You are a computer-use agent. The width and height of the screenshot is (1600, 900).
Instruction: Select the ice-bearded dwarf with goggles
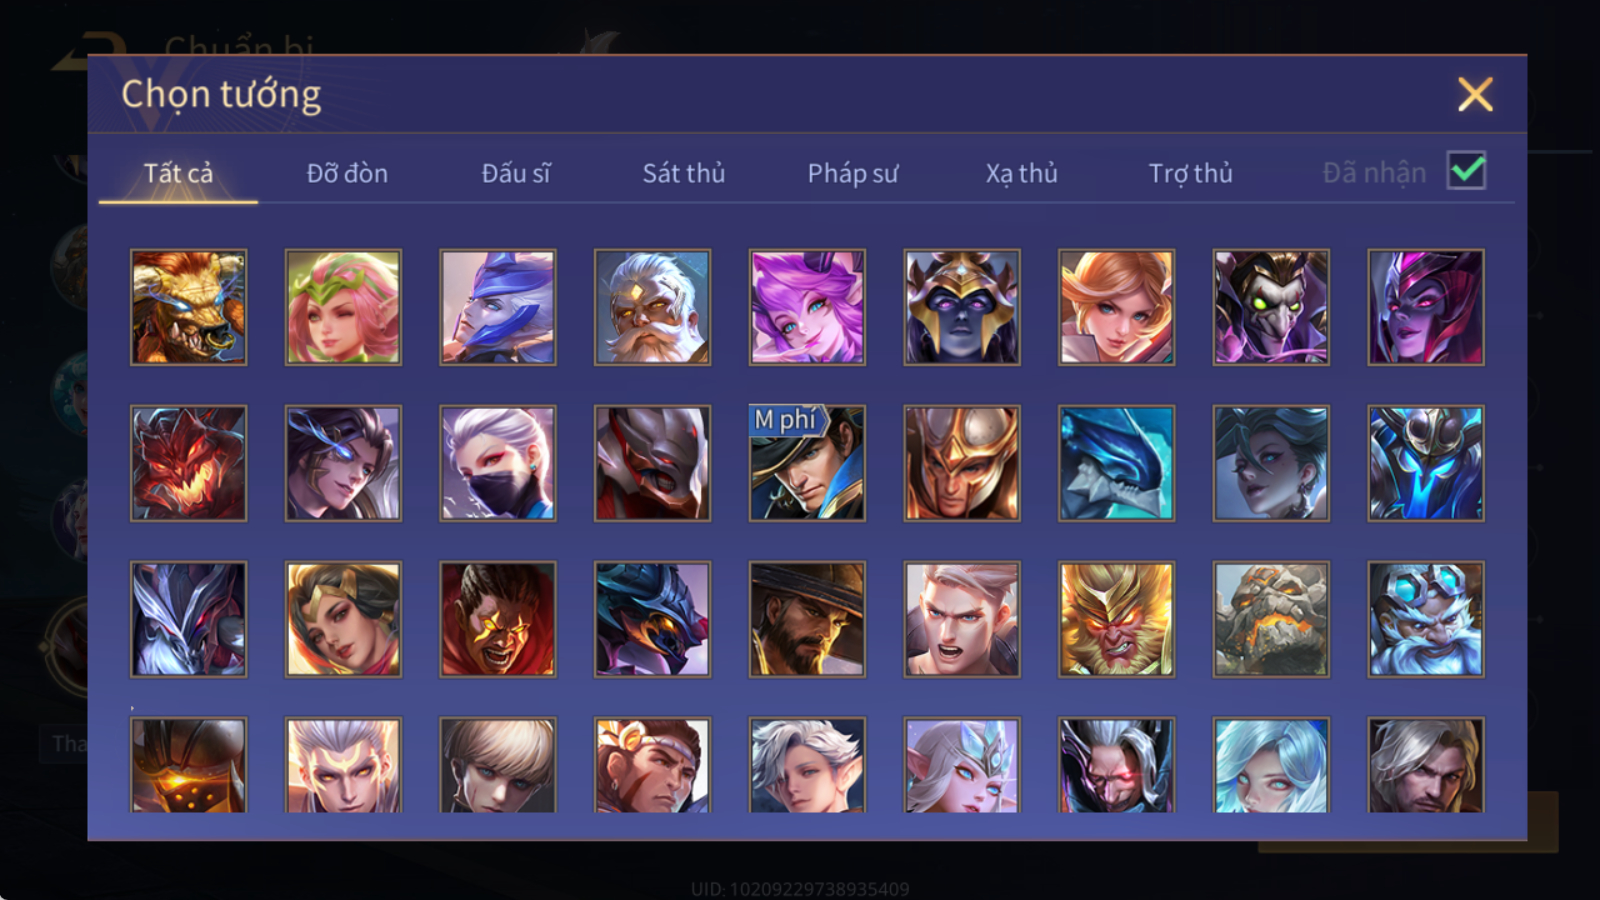(x=1426, y=619)
